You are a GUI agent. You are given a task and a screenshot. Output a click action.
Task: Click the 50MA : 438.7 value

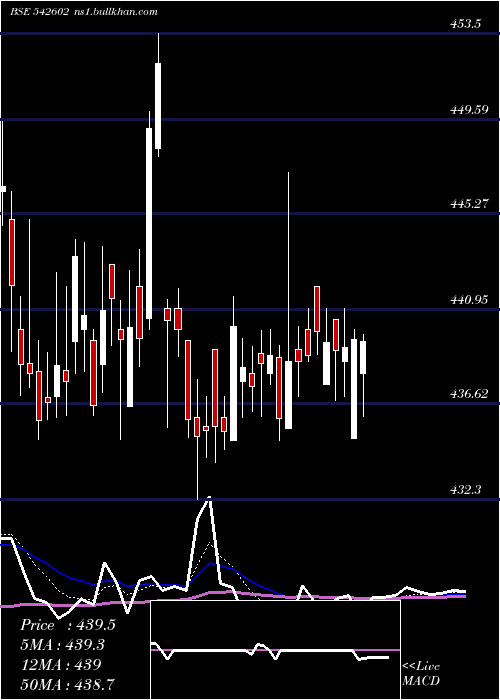click(x=68, y=684)
